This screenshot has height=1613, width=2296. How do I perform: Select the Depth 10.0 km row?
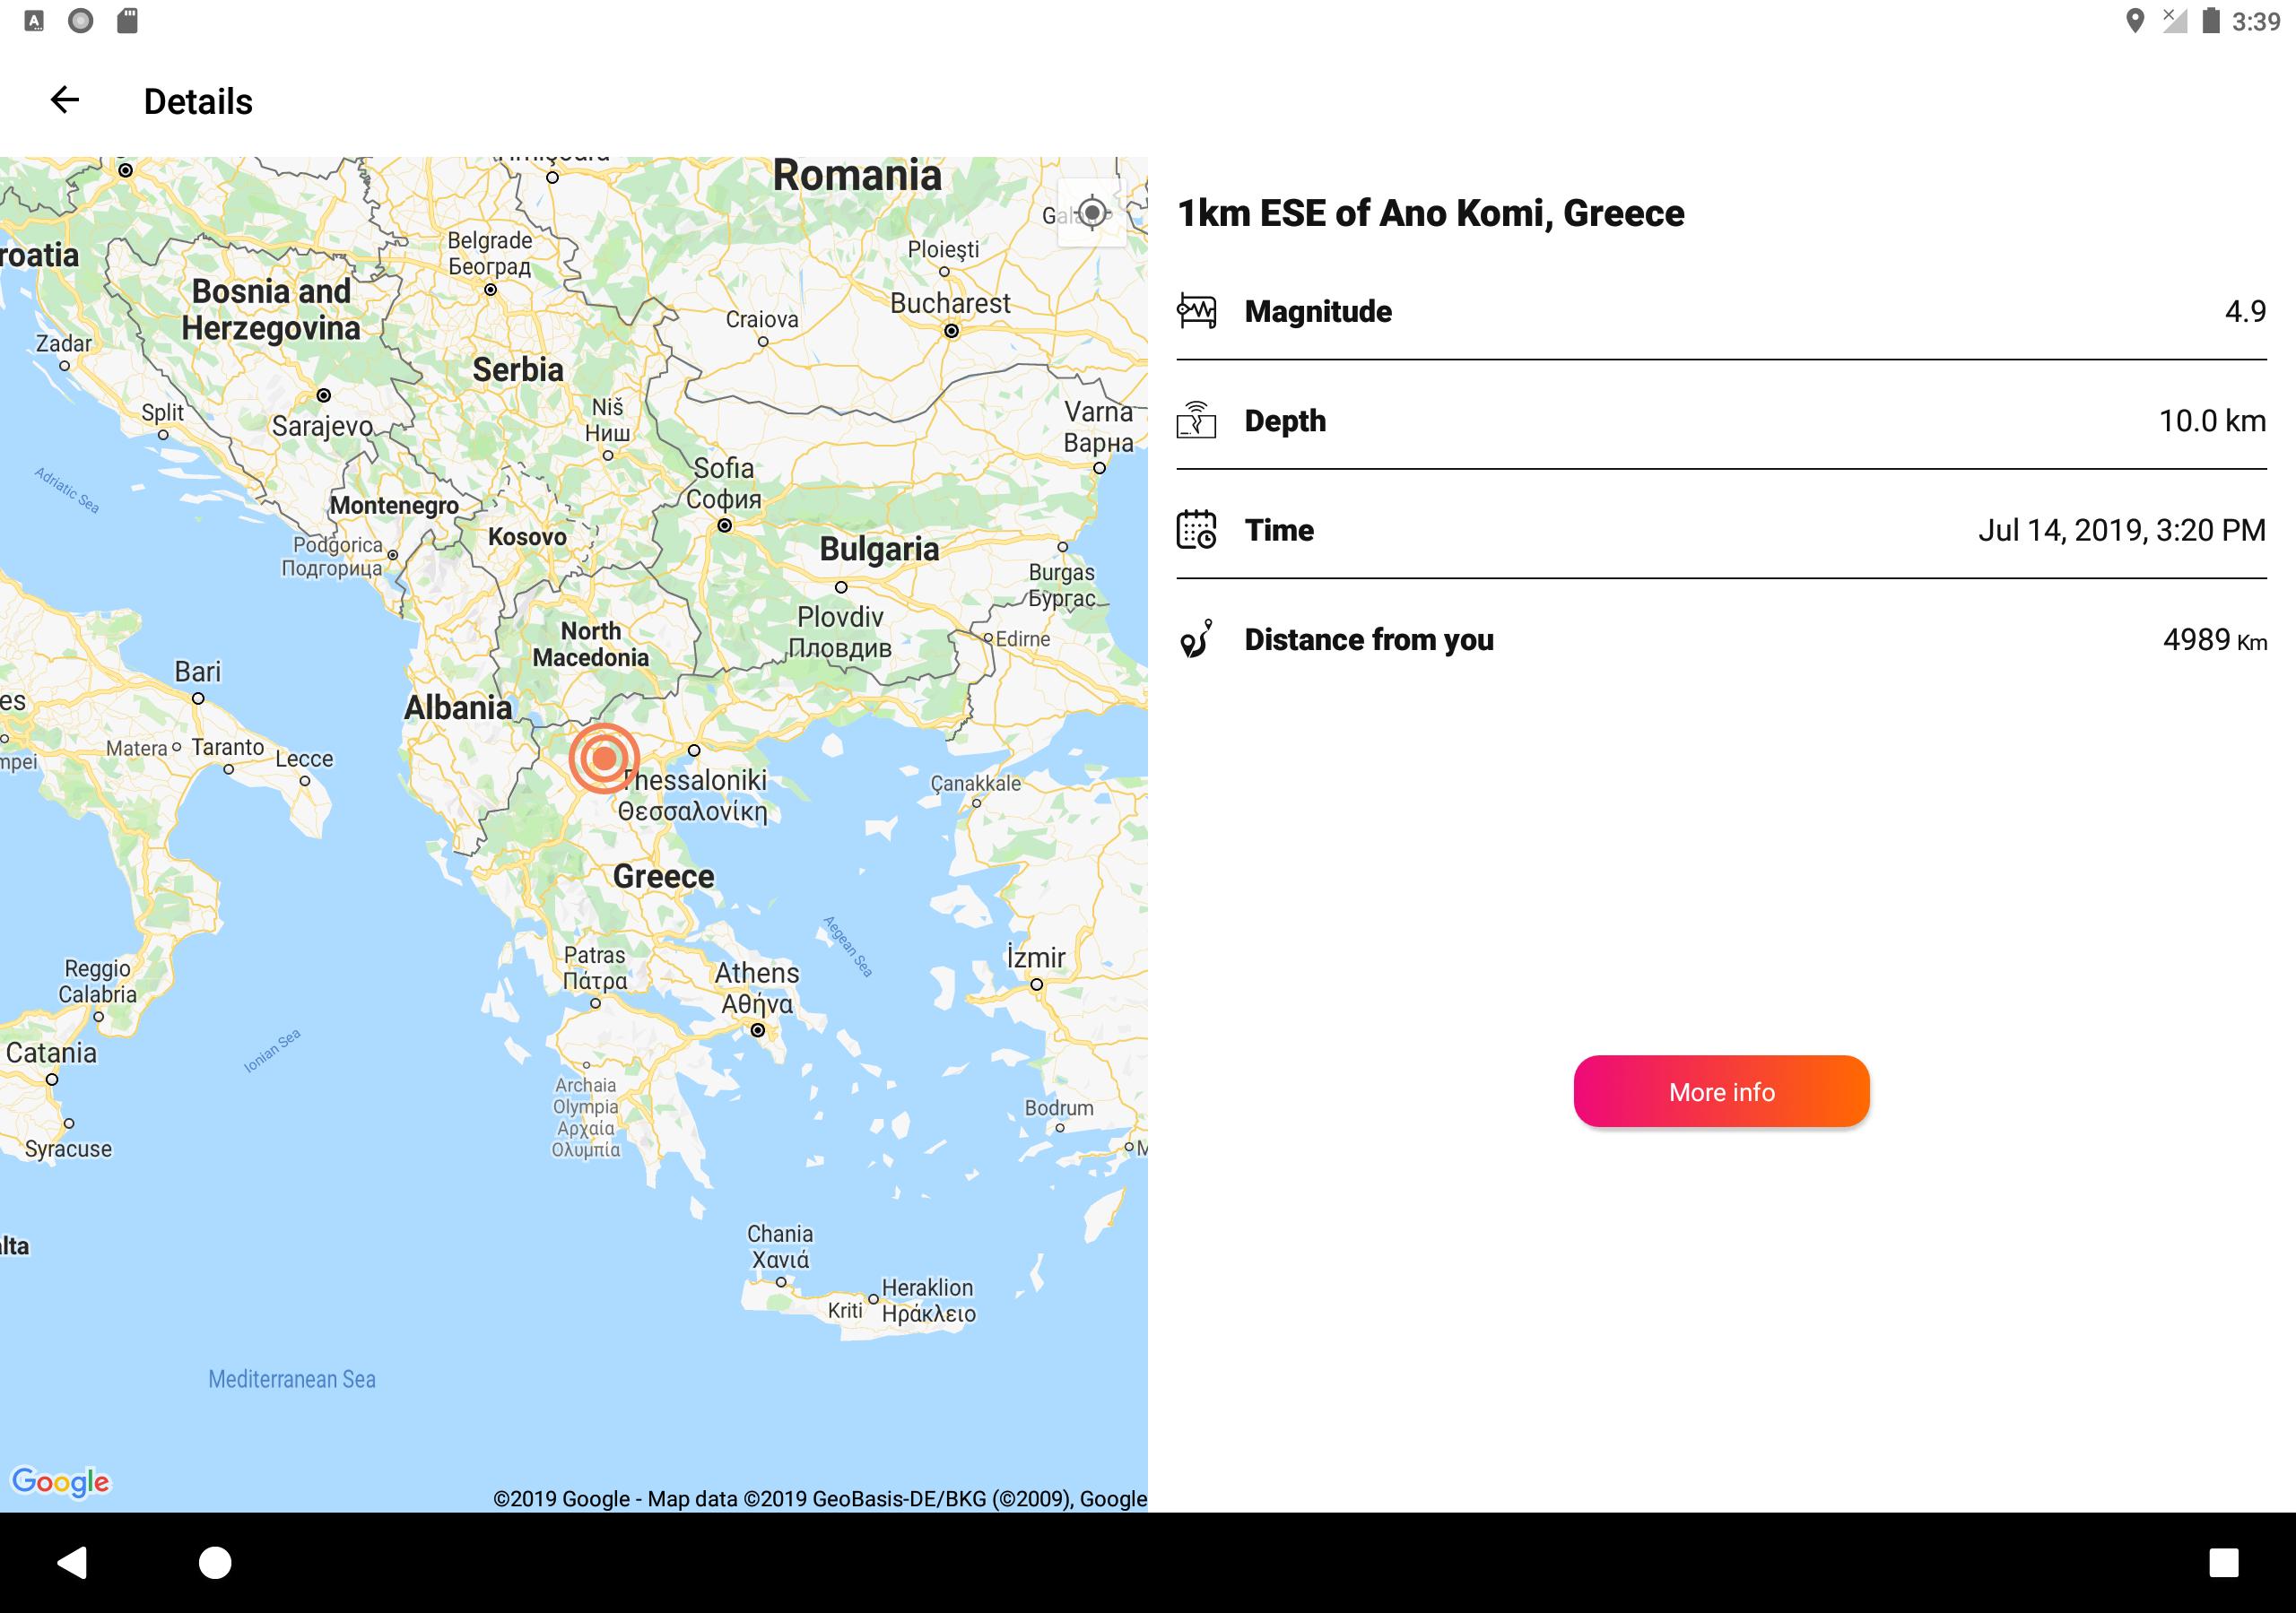point(1720,421)
